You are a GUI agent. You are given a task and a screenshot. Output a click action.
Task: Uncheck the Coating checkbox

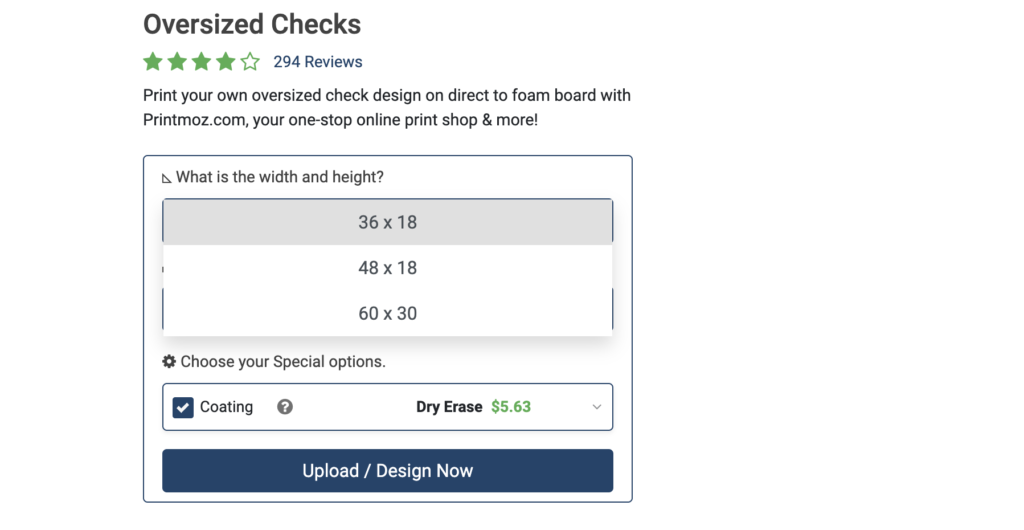click(183, 407)
